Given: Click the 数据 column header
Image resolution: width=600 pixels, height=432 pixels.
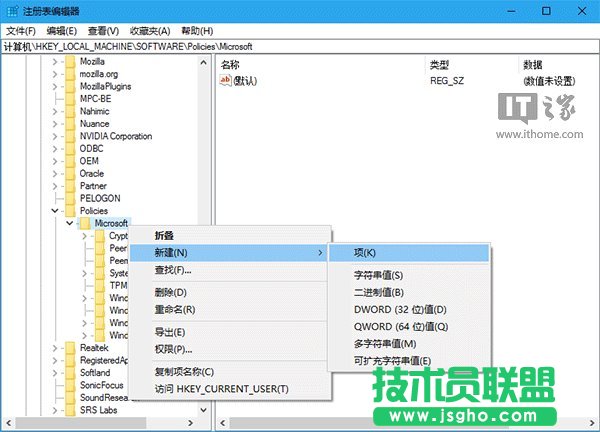Looking at the screenshot, I should 559,65.
